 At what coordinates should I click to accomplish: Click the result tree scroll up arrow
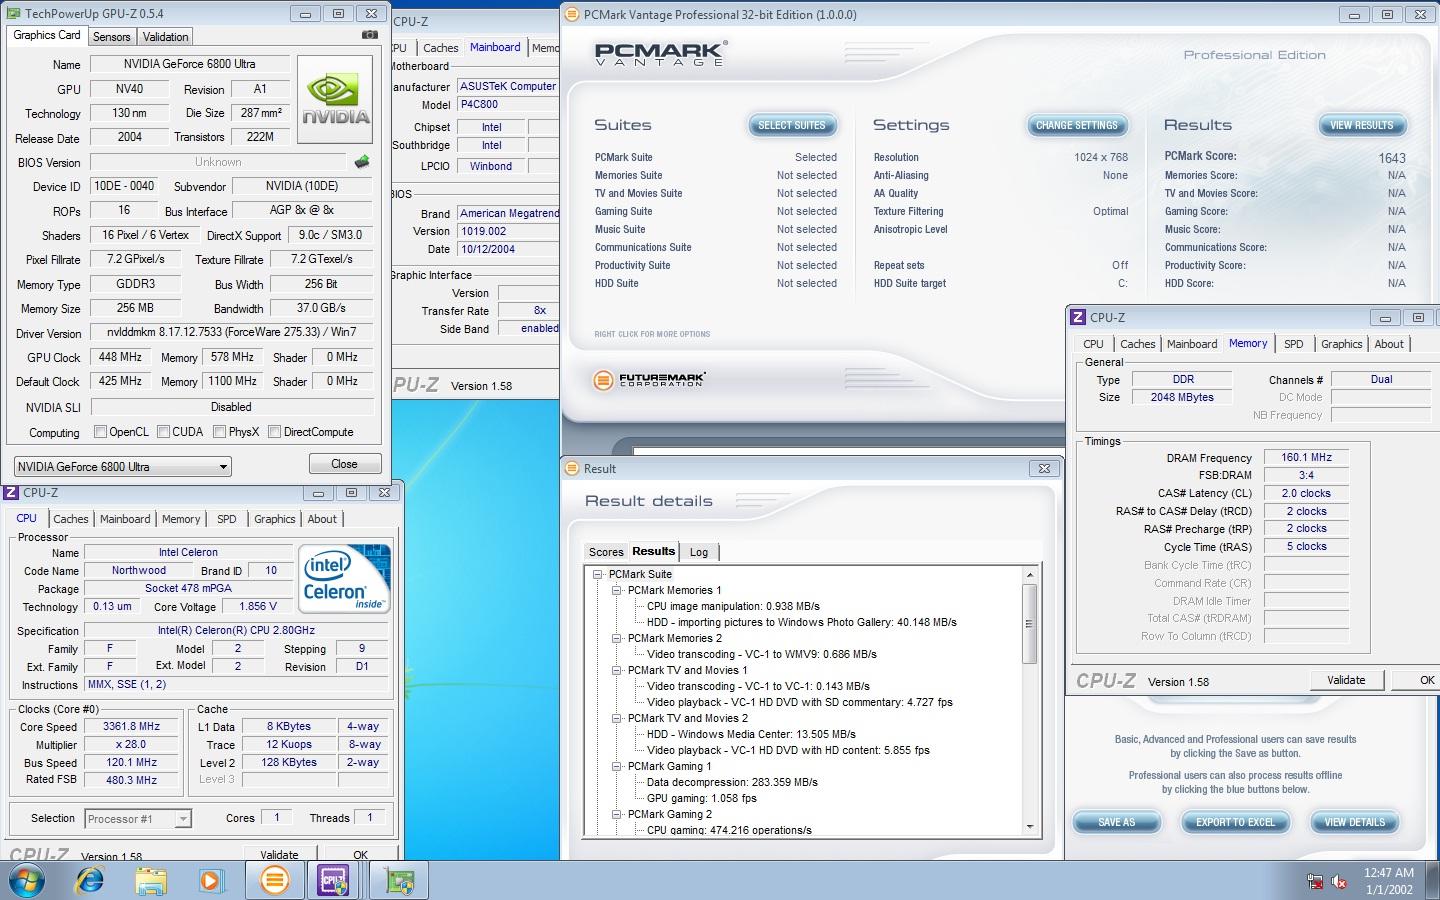point(1030,574)
